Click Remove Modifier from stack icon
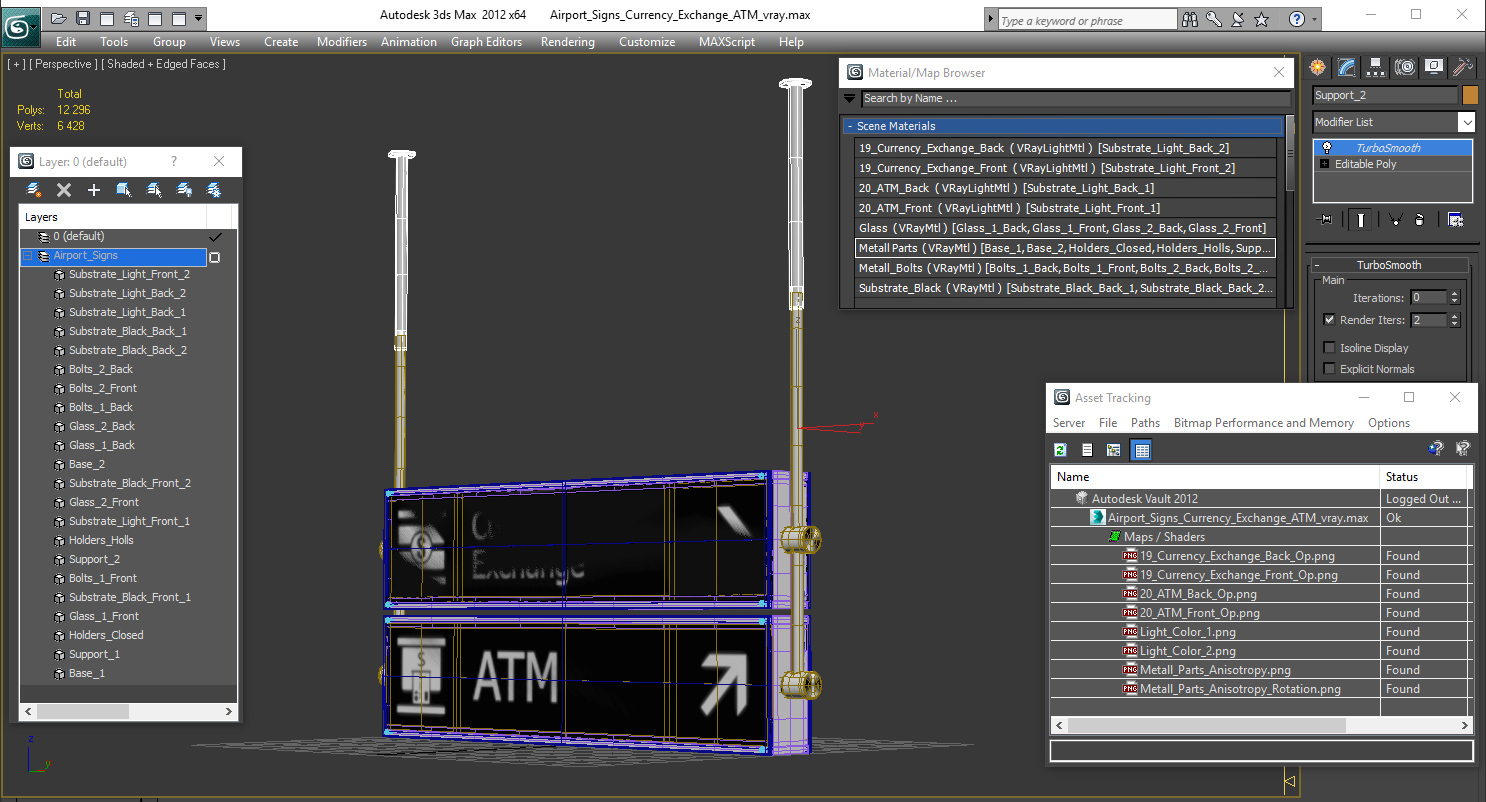The height and width of the screenshot is (802, 1486). [1419, 220]
